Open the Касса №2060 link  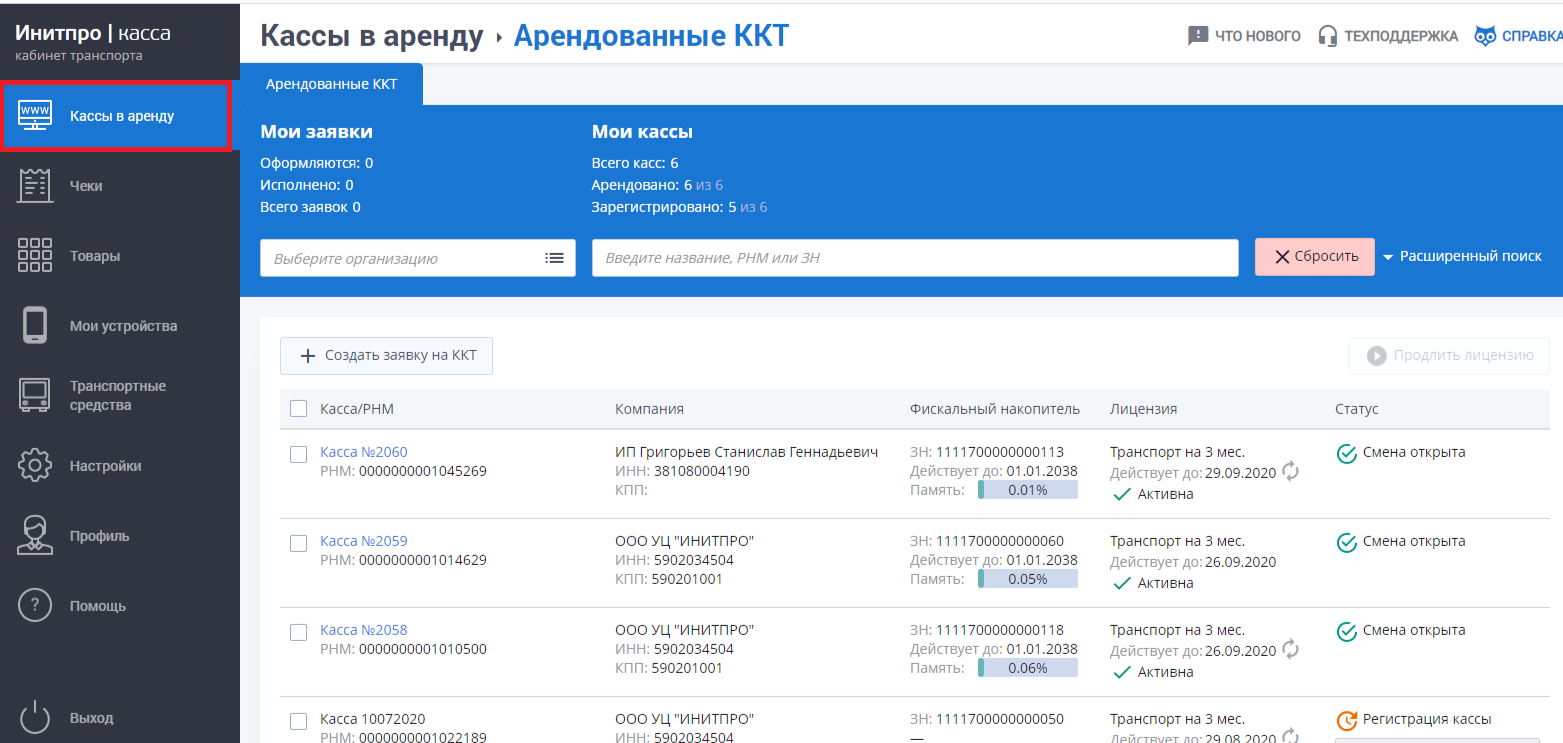[364, 452]
